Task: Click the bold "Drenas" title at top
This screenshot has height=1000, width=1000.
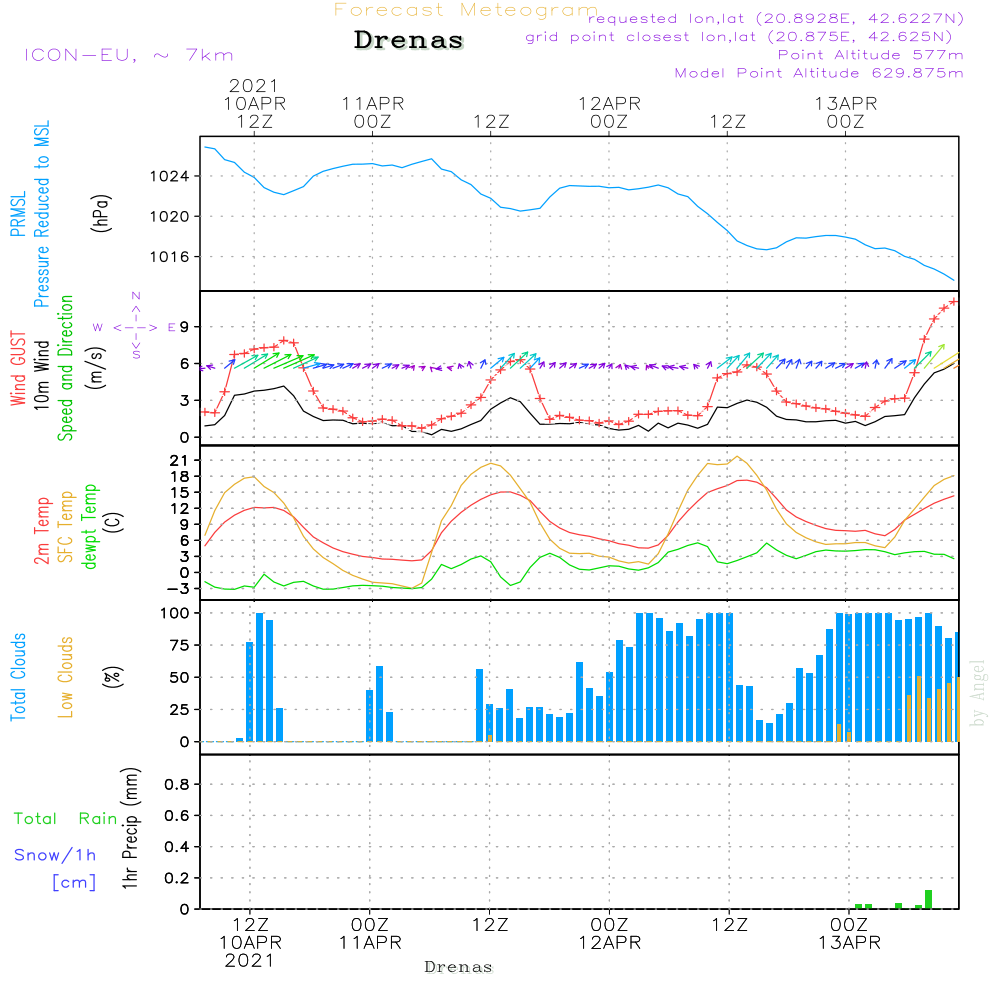Action: click(409, 40)
